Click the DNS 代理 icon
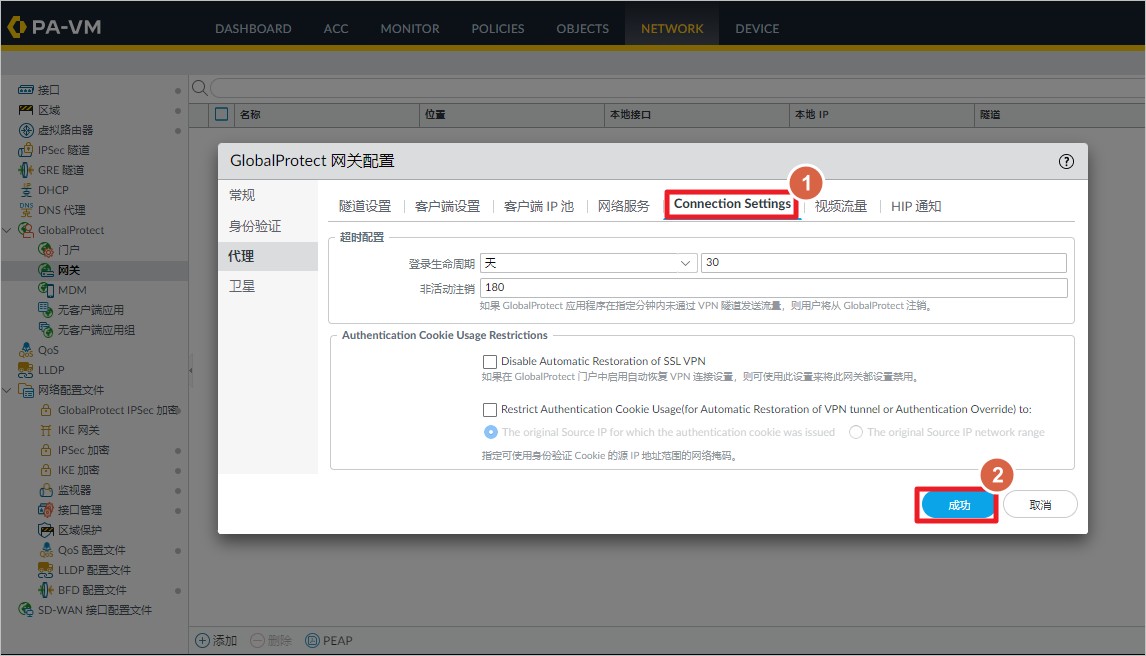The width and height of the screenshot is (1146, 656). (x=26, y=210)
